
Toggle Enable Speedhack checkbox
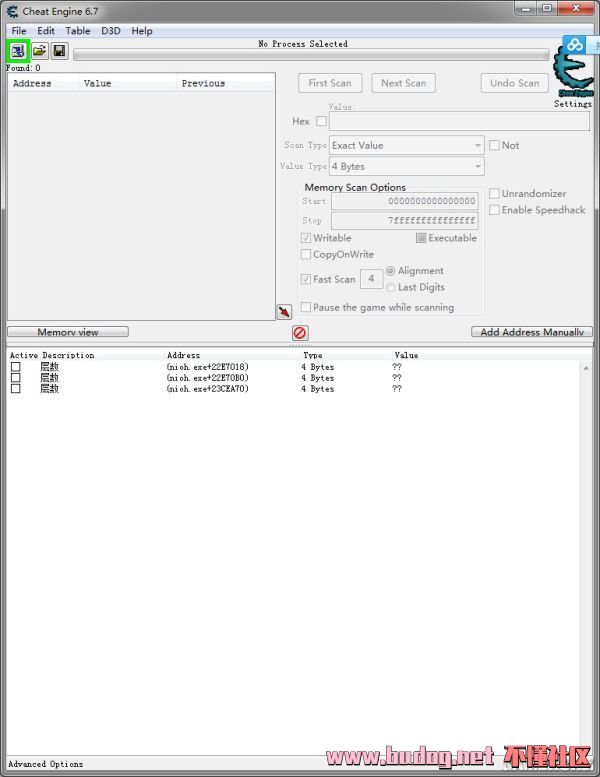tap(494, 210)
